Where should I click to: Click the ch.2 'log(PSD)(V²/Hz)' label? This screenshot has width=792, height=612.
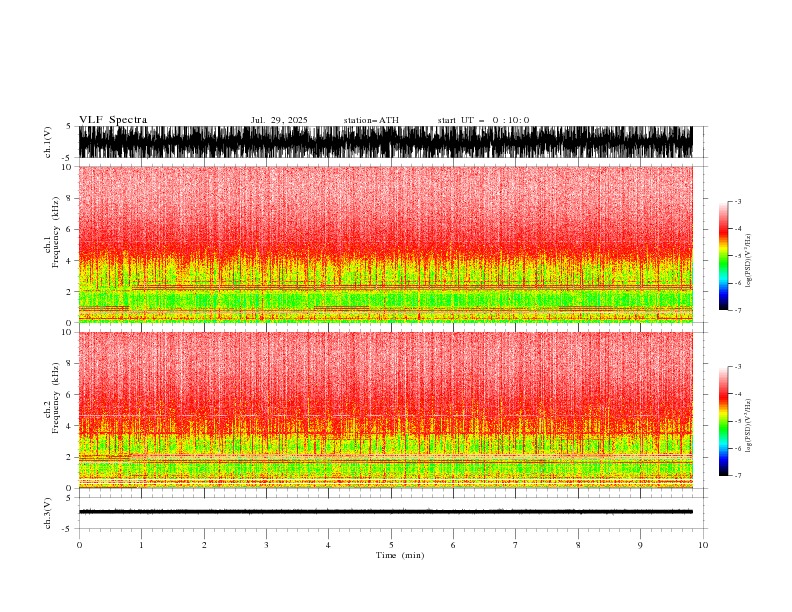(748, 426)
